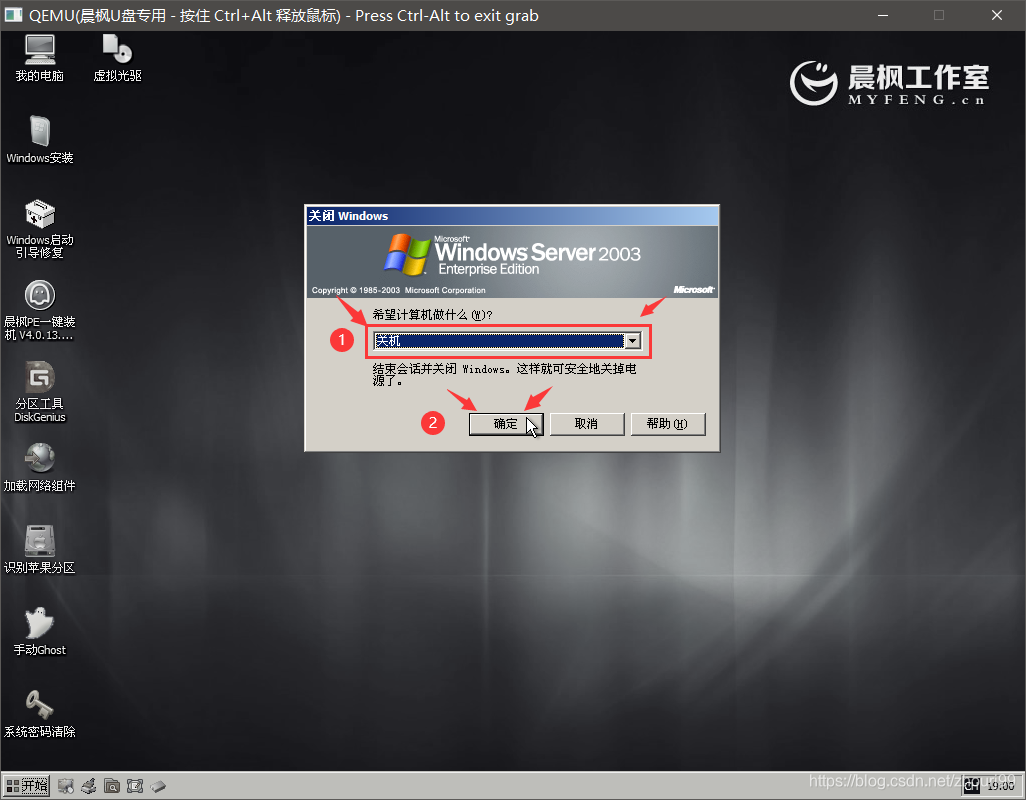Open the 虚拟光驱 desktop icon
The height and width of the screenshot is (800, 1026).
pyautogui.click(x=117, y=58)
